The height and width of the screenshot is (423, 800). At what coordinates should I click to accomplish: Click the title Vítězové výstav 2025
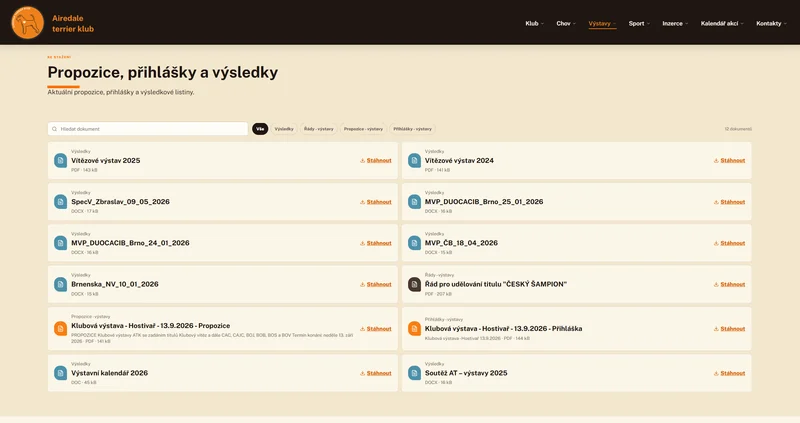(106, 160)
